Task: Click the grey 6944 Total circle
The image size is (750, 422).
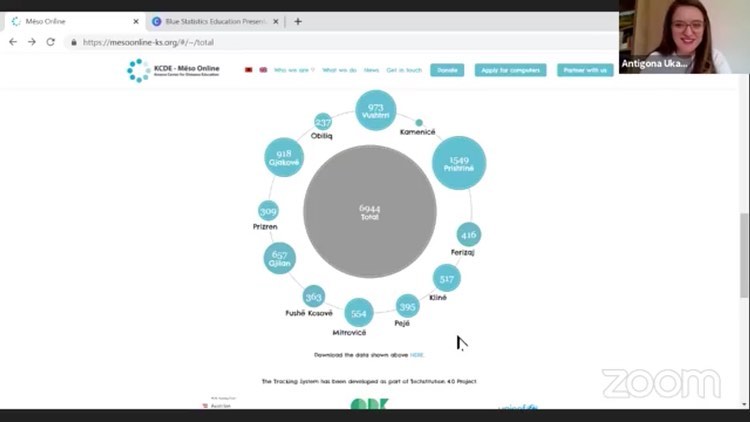Action: (370, 211)
